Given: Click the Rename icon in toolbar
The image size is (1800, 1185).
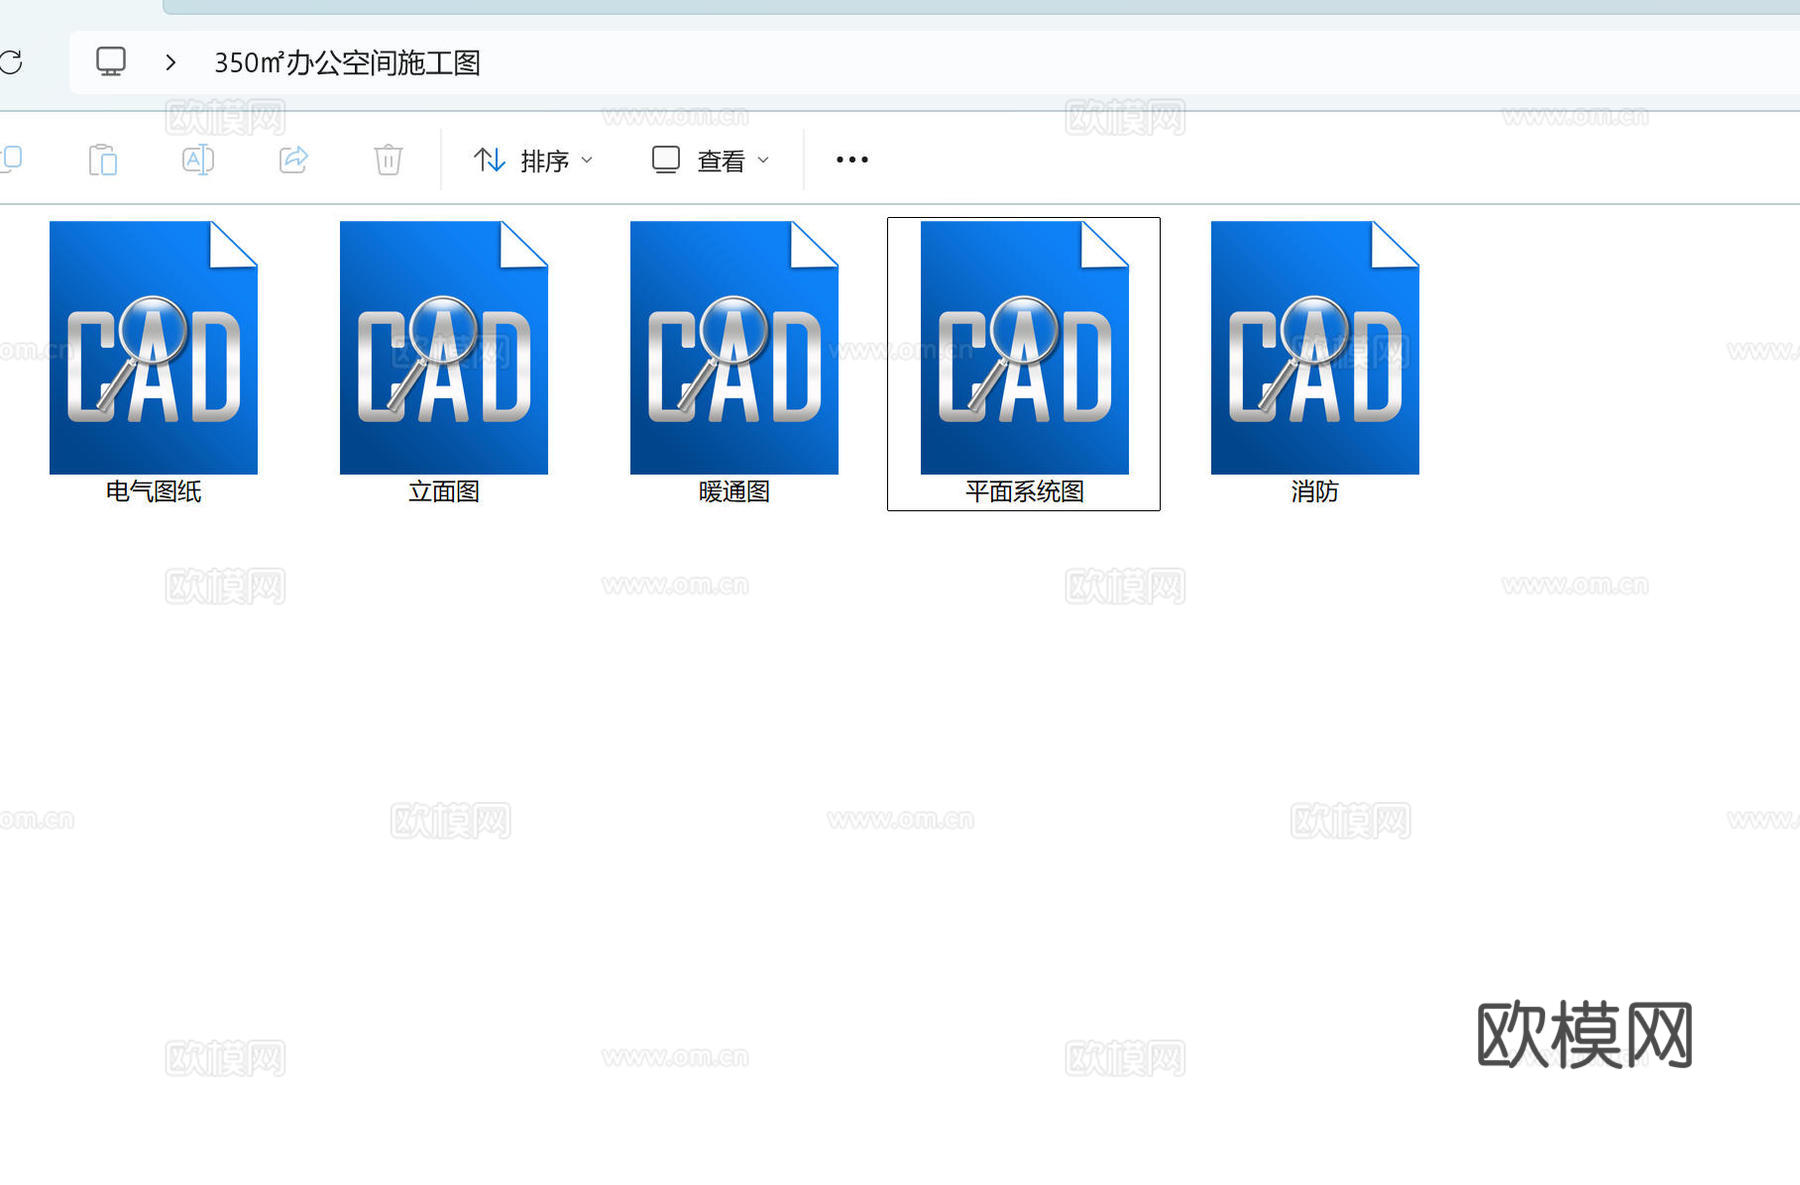Looking at the screenshot, I should pos(198,160).
